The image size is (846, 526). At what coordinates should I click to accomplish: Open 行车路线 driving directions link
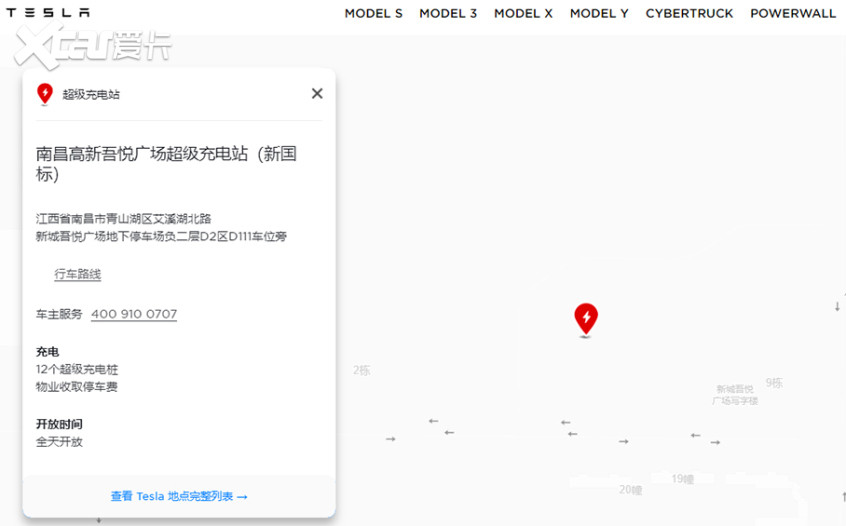point(78,274)
